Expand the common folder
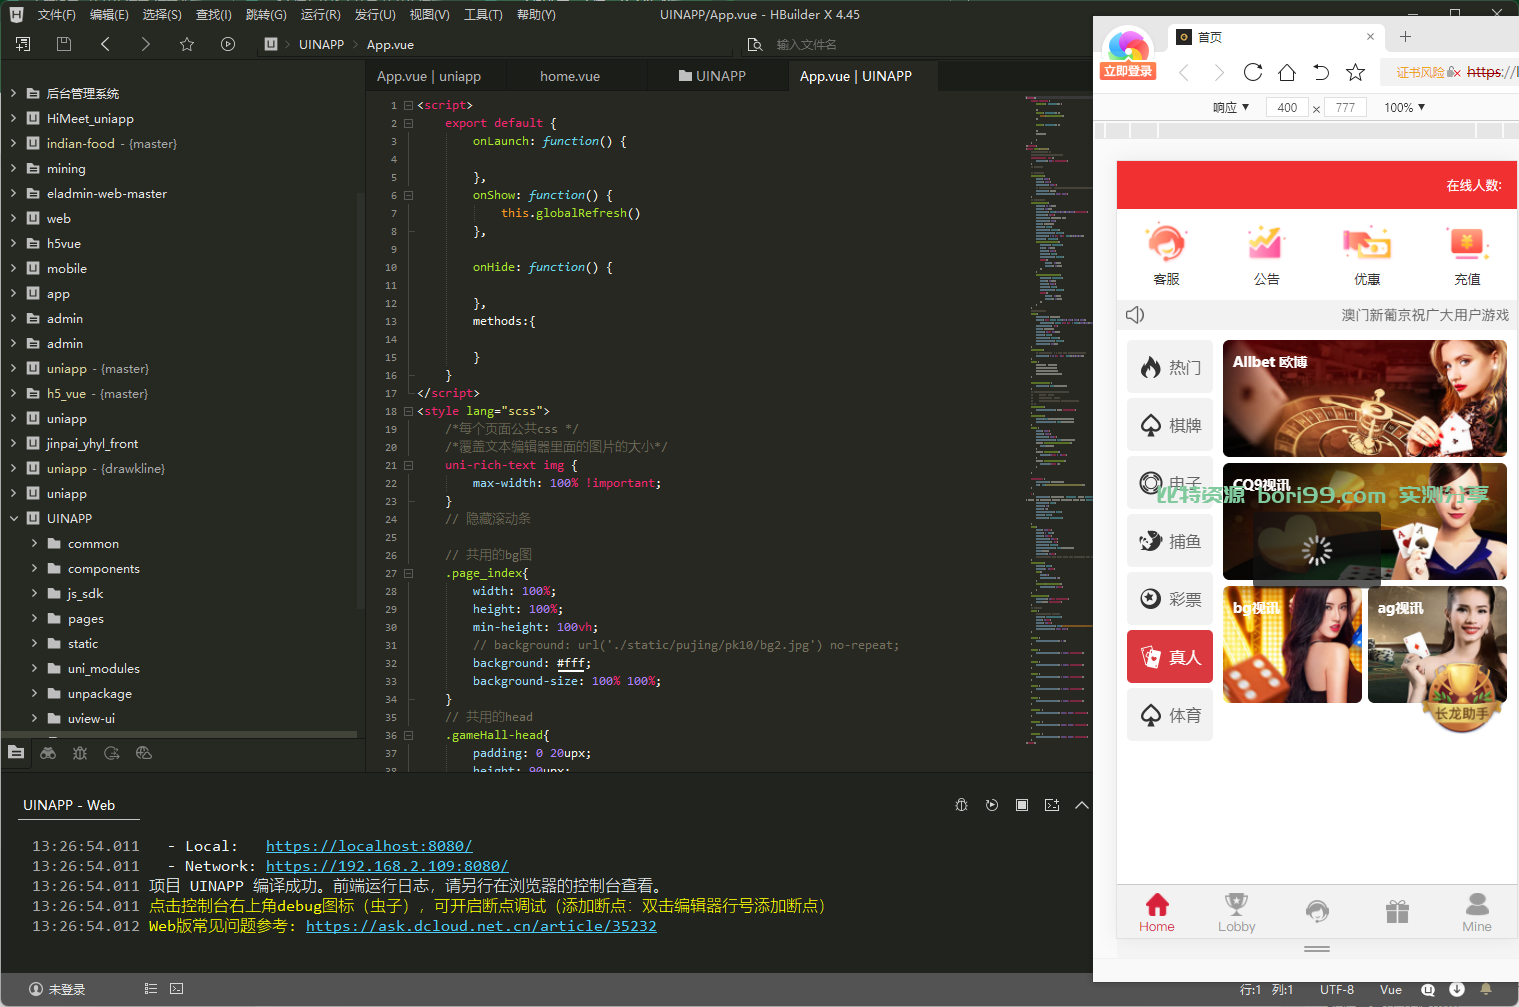The height and width of the screenshot is (1007, 1519). pos(34,543)
